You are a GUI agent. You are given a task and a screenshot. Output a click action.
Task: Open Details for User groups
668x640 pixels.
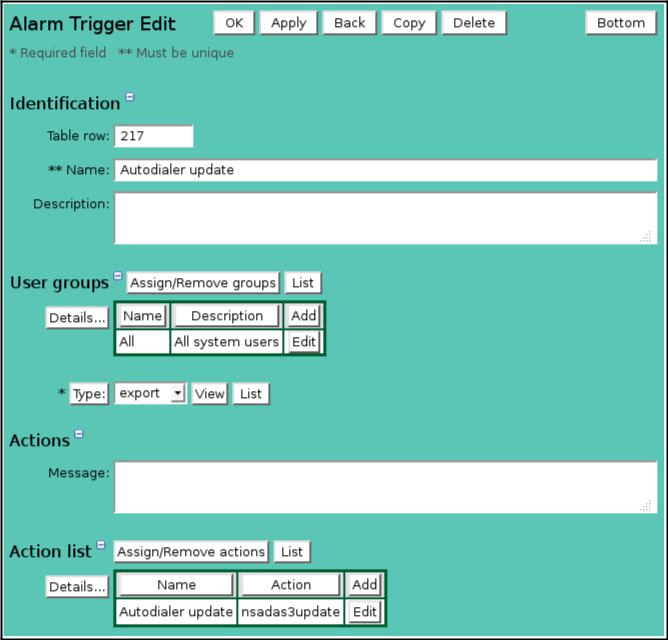click(77, 317)
